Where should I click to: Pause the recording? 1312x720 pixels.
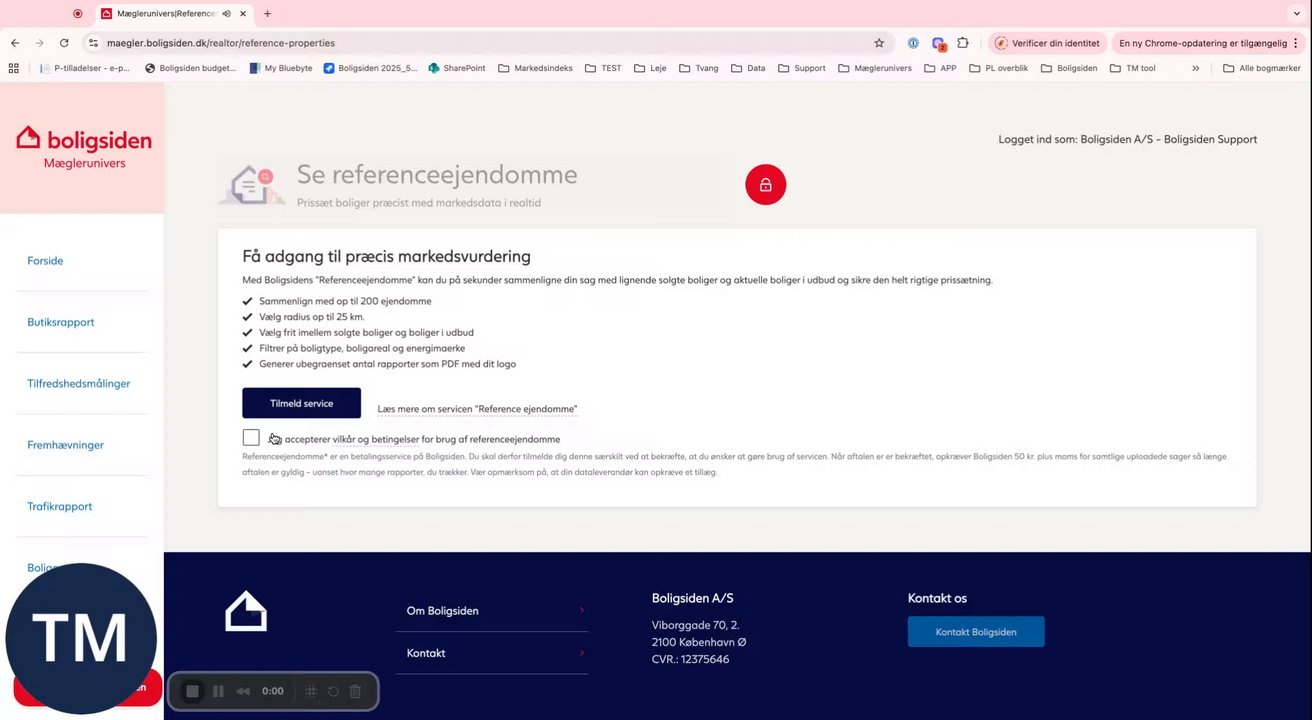pyautogui.click(x=218, y=691)
